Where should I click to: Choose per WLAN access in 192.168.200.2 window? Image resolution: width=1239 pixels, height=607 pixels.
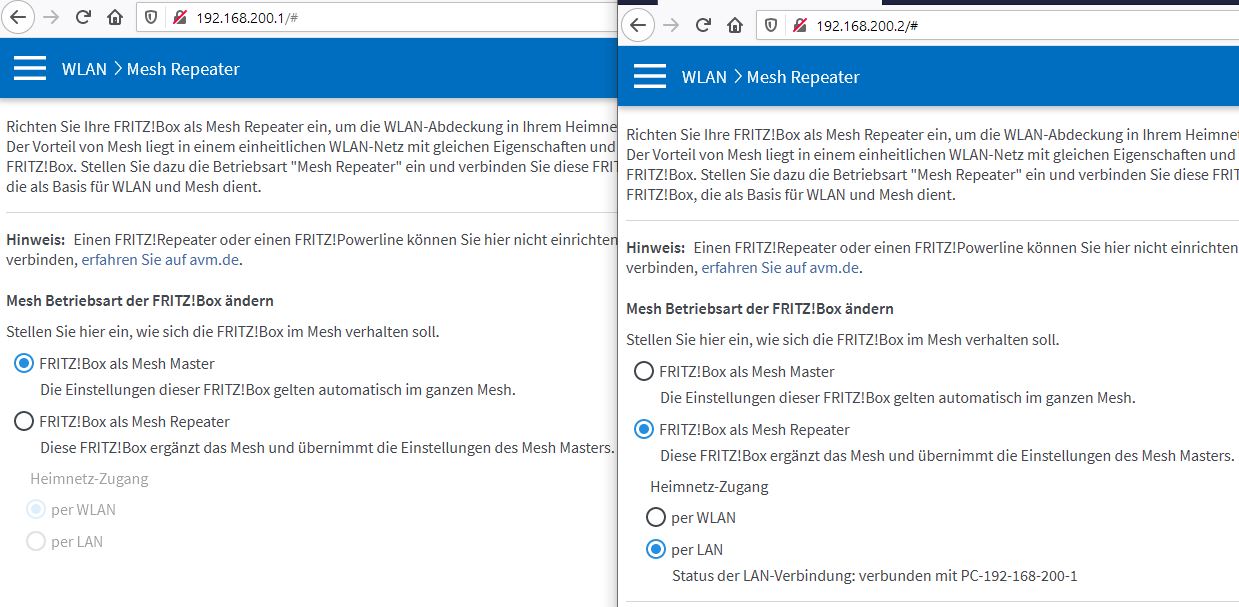(x=656, y=517)
